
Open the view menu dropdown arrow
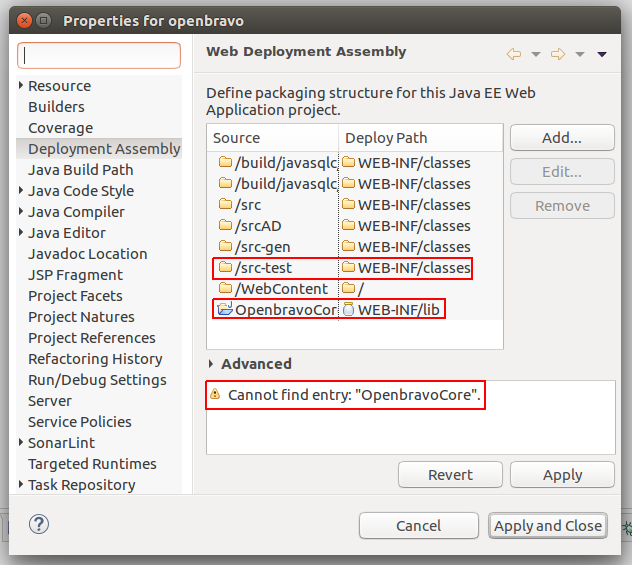tap(602, 54)
